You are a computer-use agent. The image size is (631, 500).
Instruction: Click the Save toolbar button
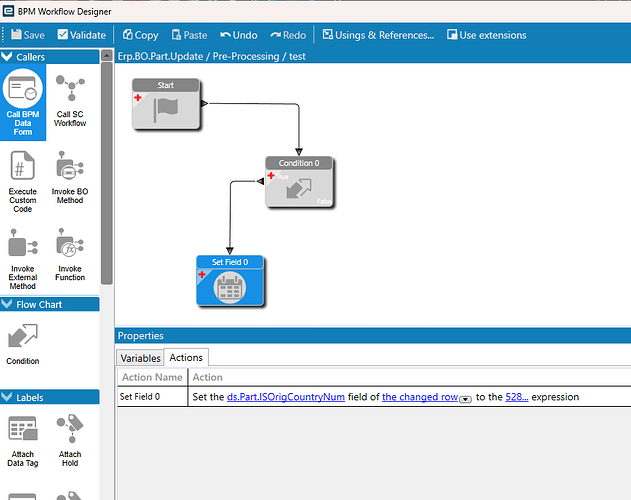[28, 35]
